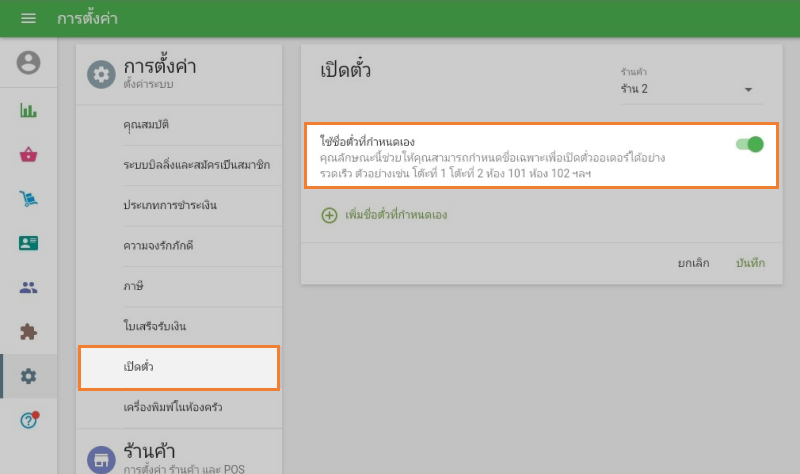Image resolution: width=800 pixels, height=474 pixels.
Task: Click the plus circle add ticket icon
Action: pyautogui.click(x=329, y=215)
